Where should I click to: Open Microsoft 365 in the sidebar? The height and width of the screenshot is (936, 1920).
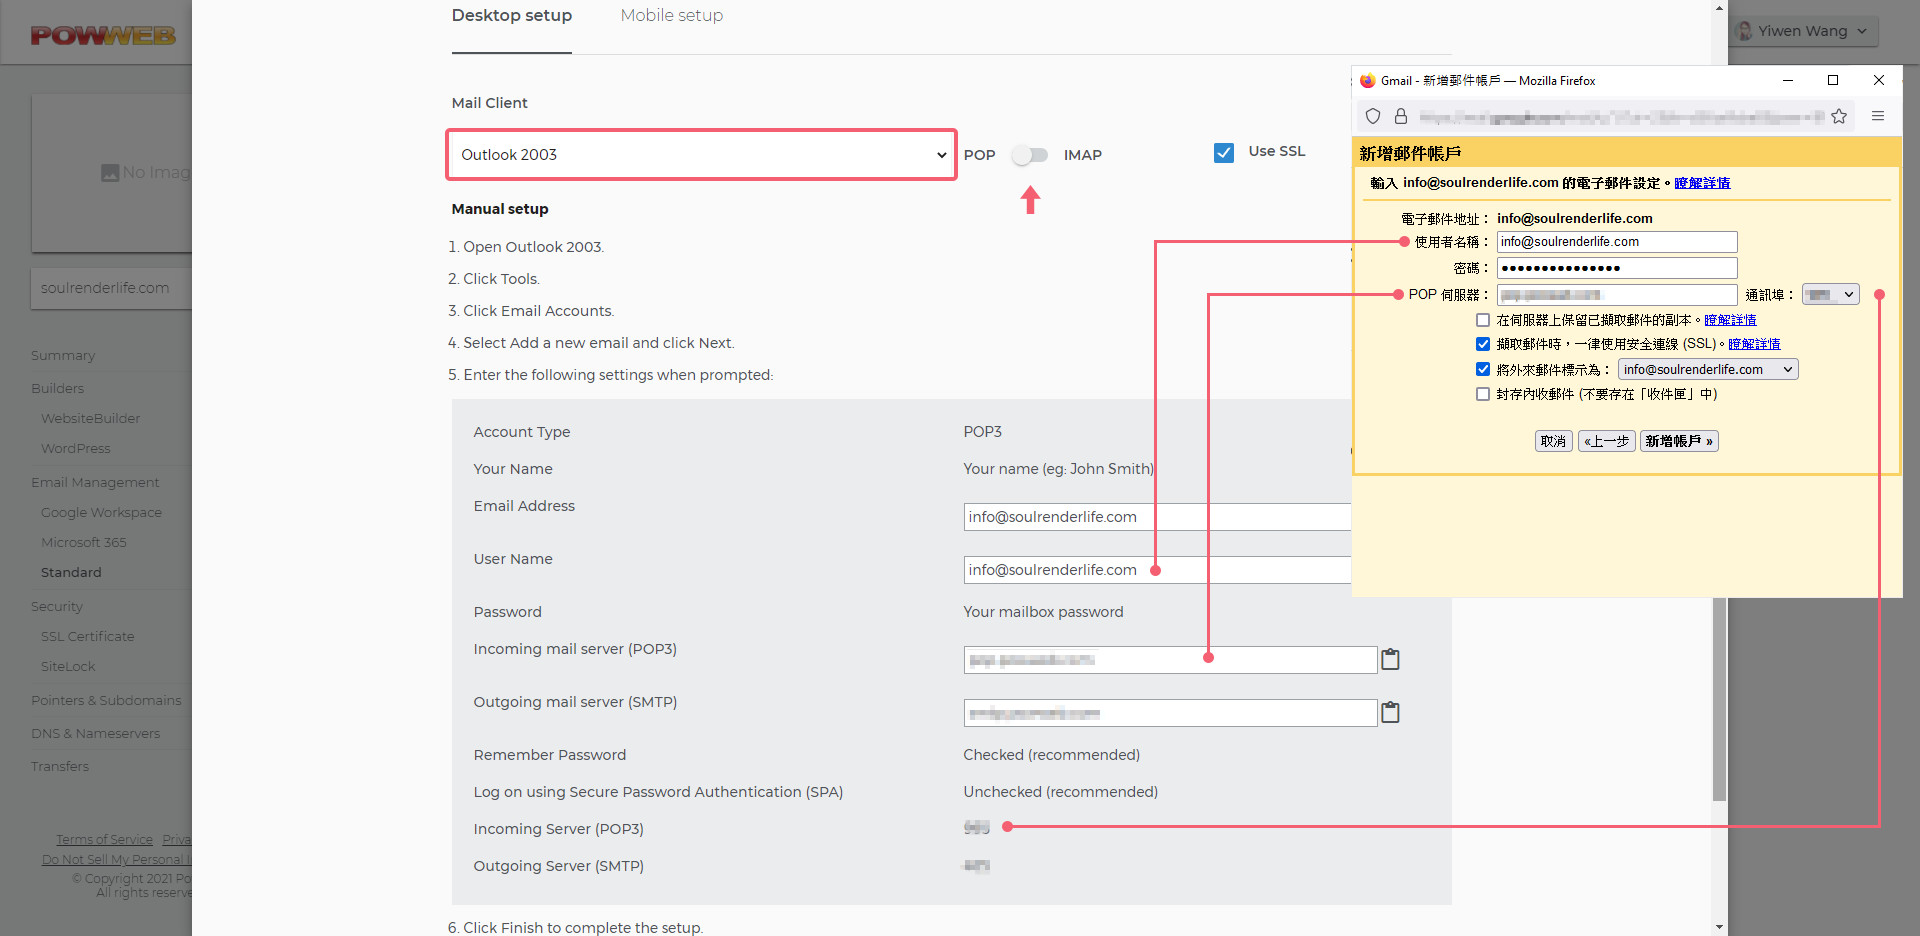click(x=84, y=543)
